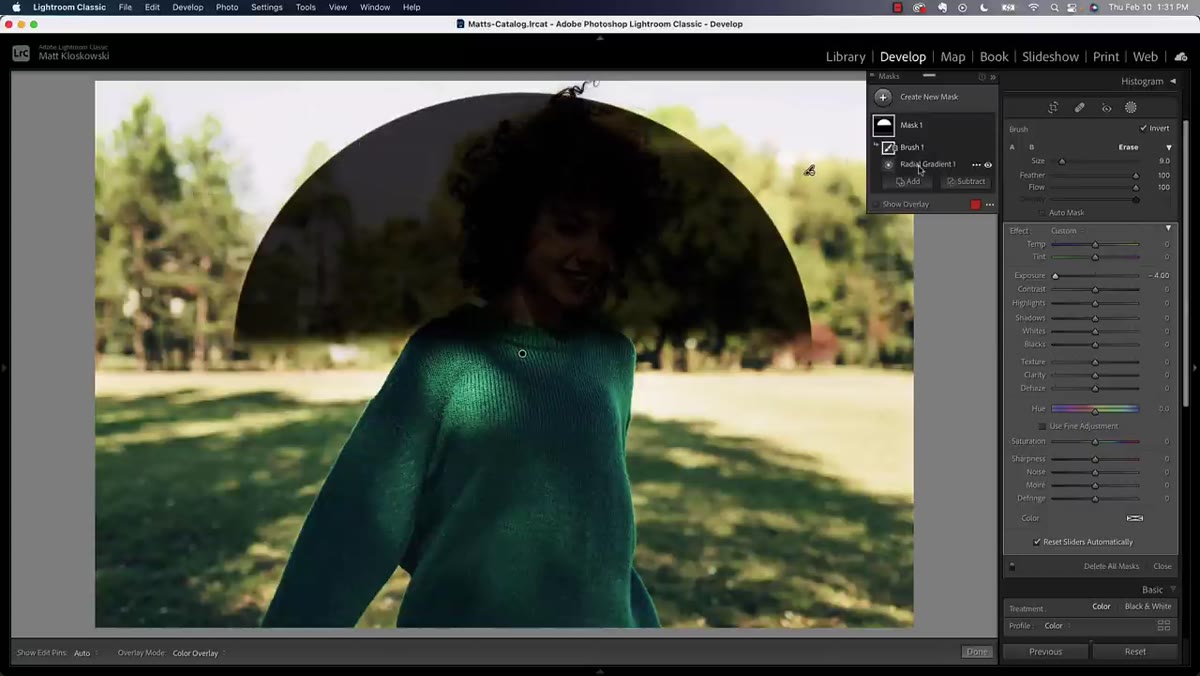1200x676 pixels.
Task: Select the Masking tool icon
Action: [1131, 108]
